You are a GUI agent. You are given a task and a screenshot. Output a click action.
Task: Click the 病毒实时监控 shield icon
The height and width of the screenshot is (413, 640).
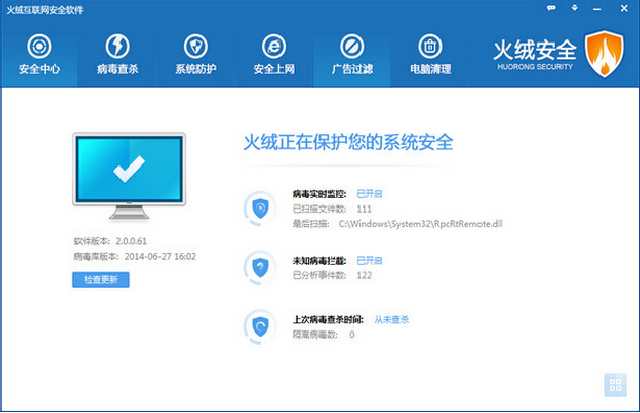[260, 207]
